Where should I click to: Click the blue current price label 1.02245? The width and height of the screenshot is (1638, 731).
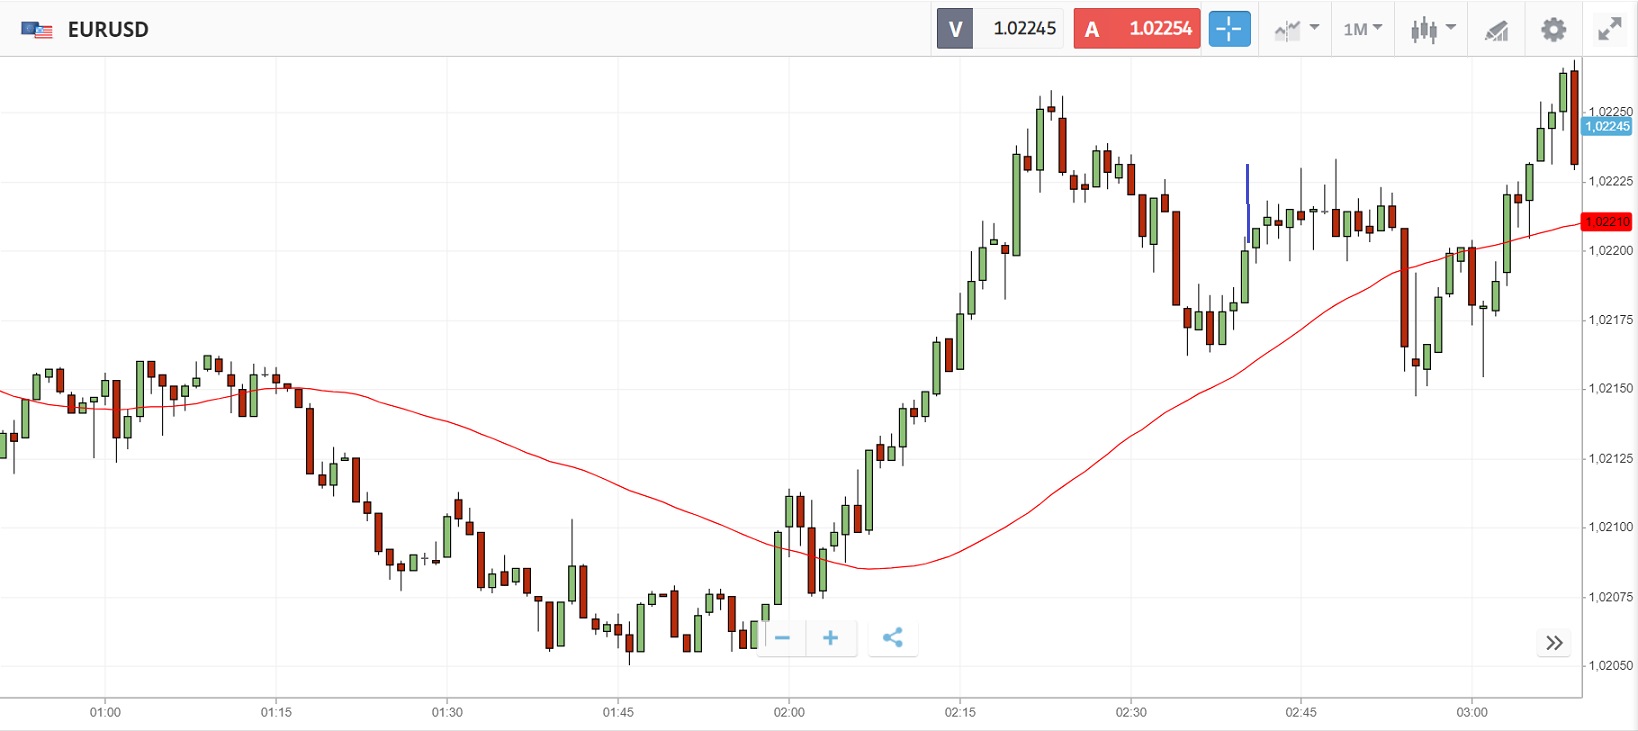pyautogui.click(x=1607, y=126)
